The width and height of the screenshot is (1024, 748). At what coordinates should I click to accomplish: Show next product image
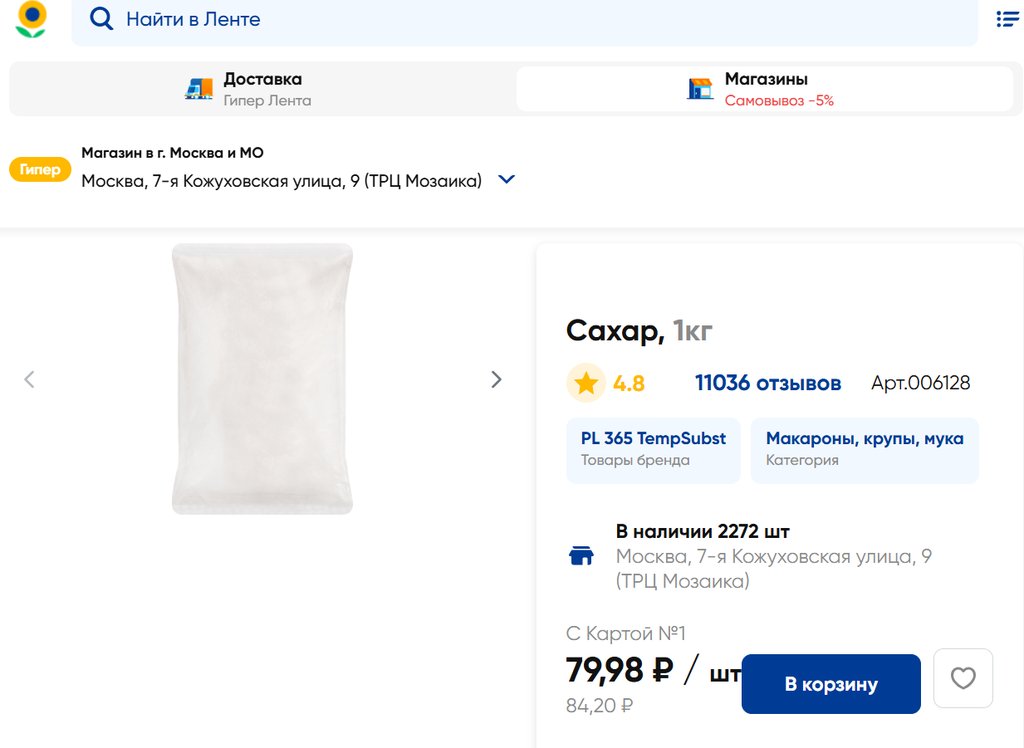pyautogui.click(x=496, y=379)
